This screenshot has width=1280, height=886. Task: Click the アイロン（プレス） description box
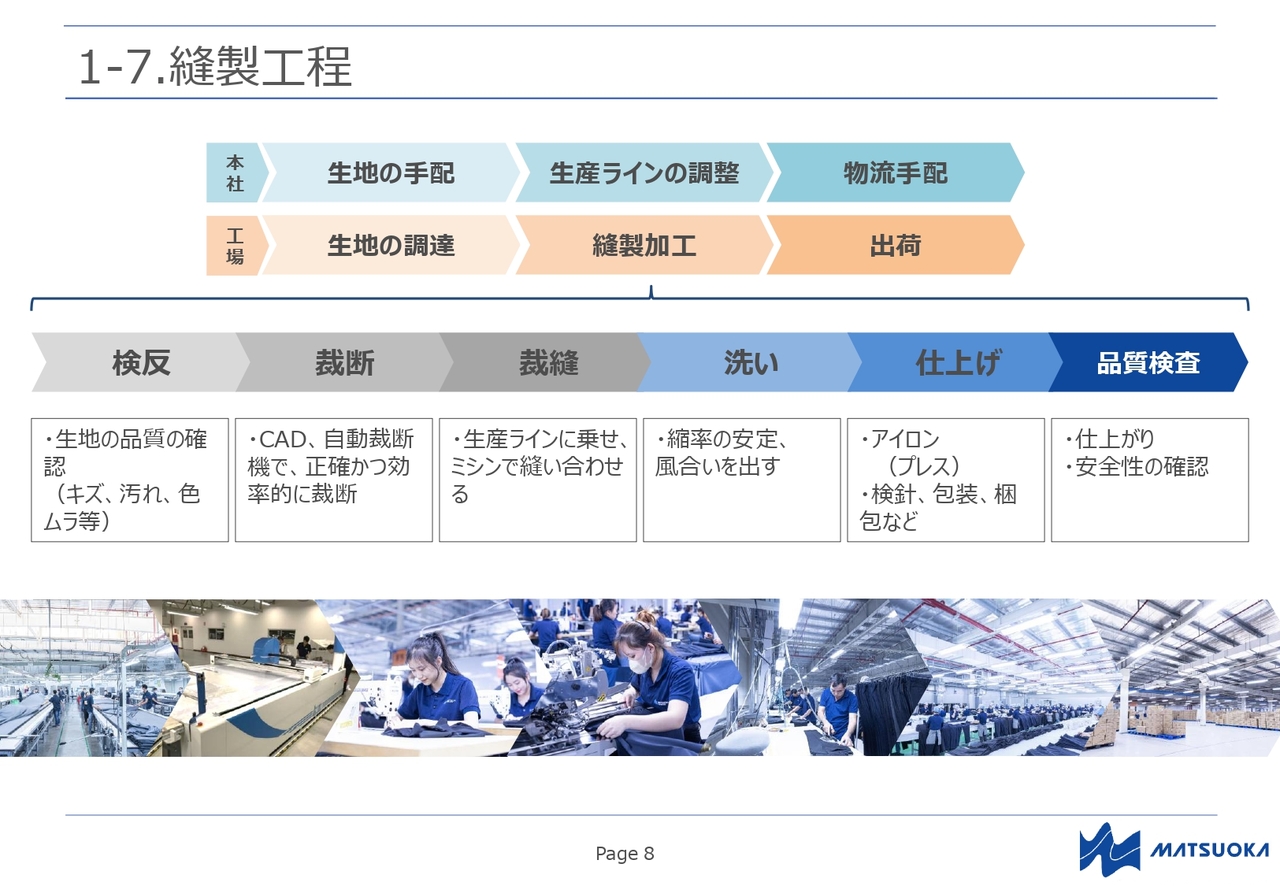coord(946,480)
